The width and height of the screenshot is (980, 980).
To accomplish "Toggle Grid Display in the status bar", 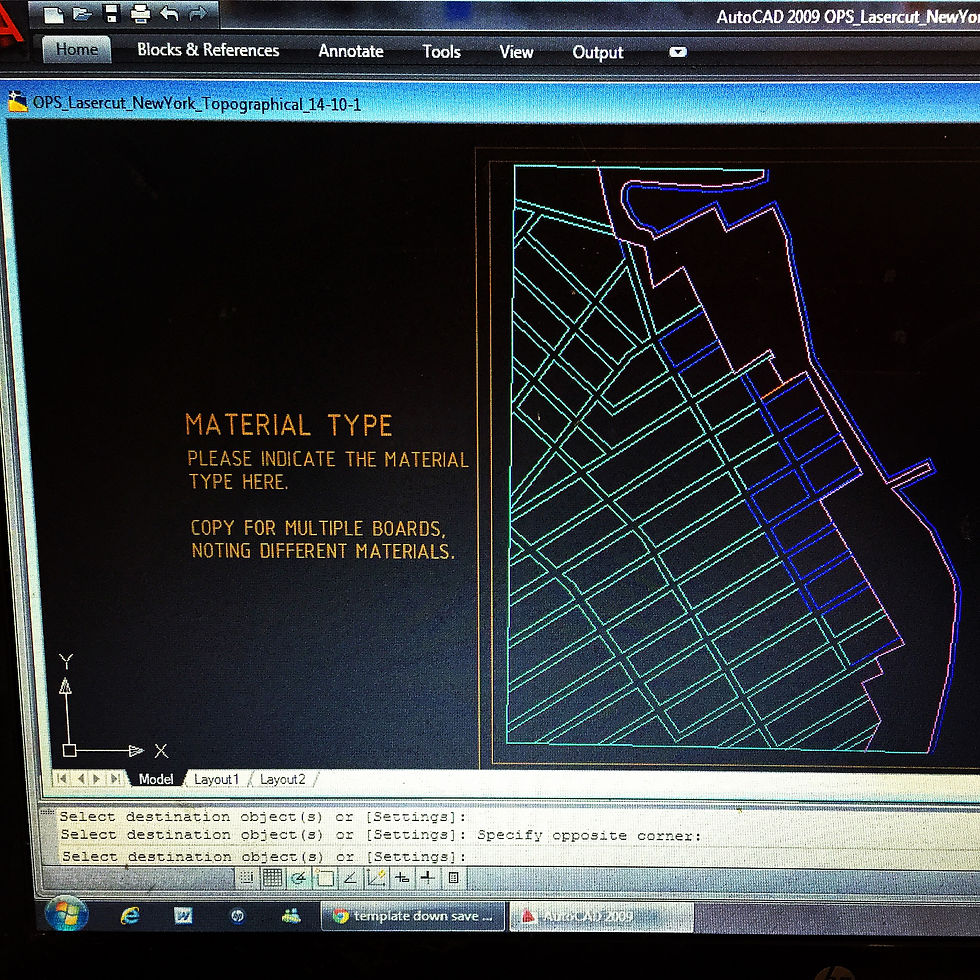I will (272, 878).
